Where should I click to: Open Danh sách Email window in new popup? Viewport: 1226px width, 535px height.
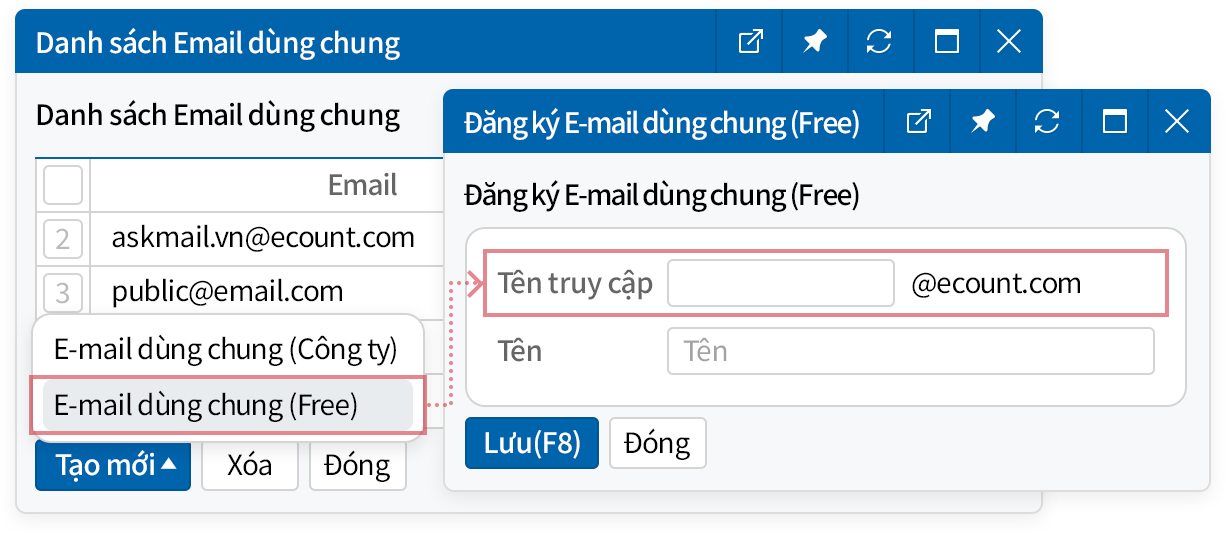click(x=750, y=41)
